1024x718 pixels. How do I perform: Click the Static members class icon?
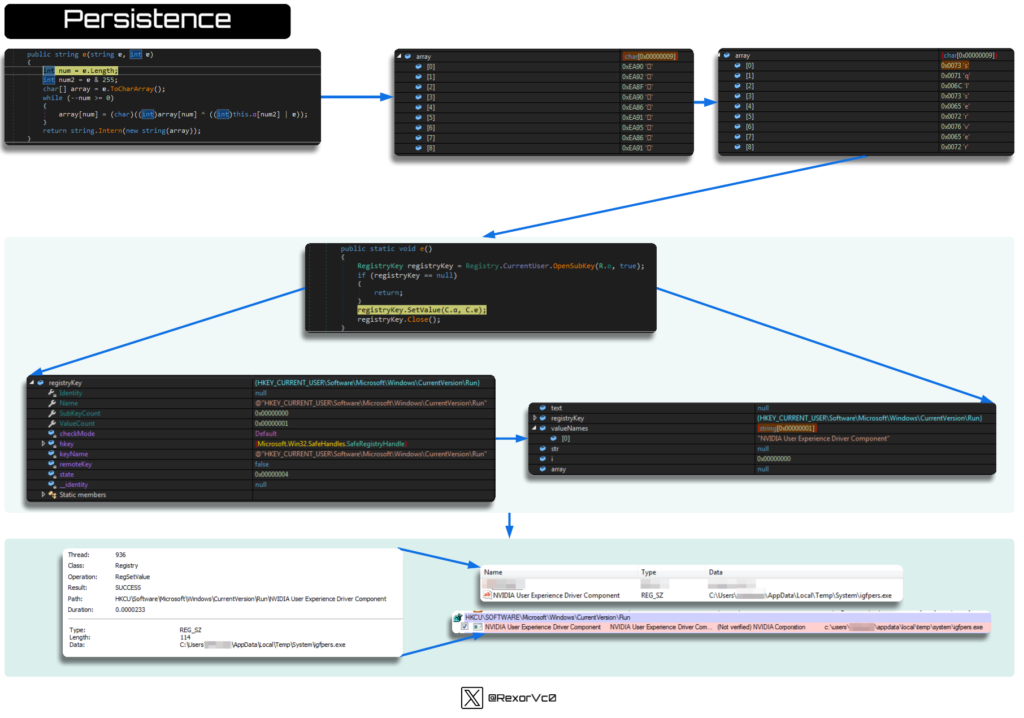(51, 494)
